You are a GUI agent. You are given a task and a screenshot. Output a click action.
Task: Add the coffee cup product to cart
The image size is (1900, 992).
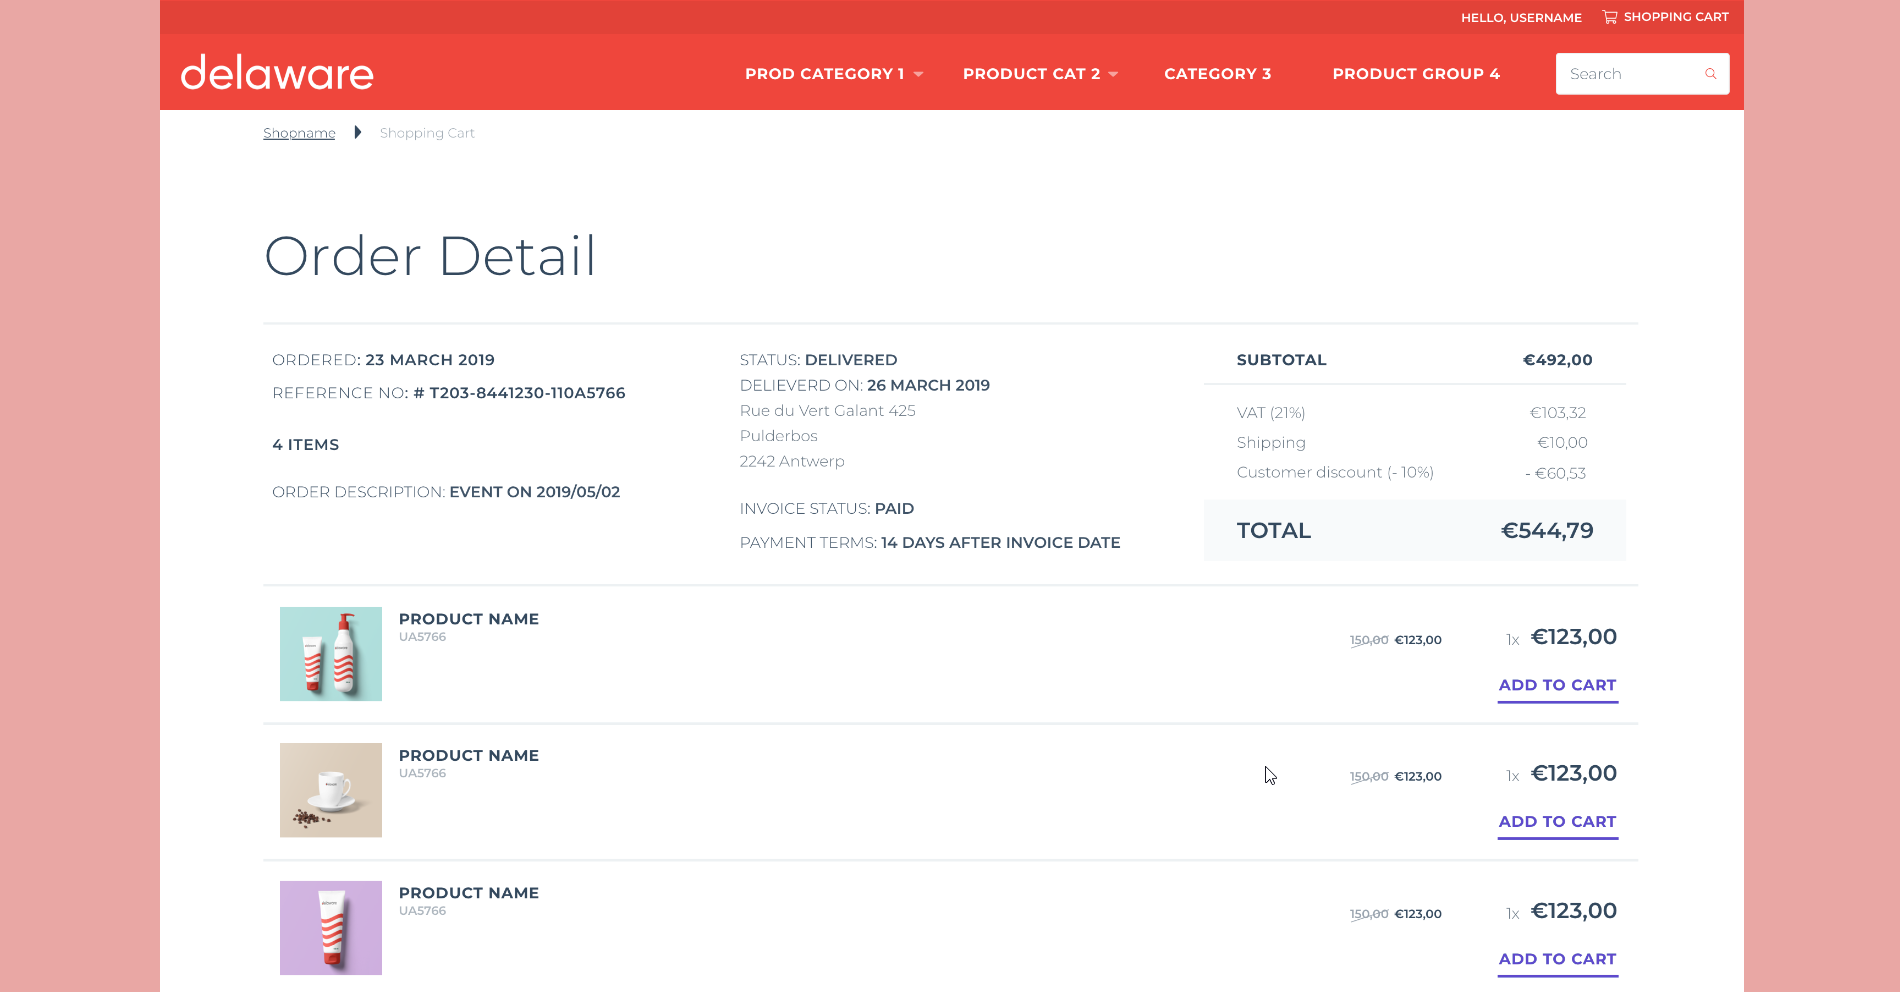1557,822
